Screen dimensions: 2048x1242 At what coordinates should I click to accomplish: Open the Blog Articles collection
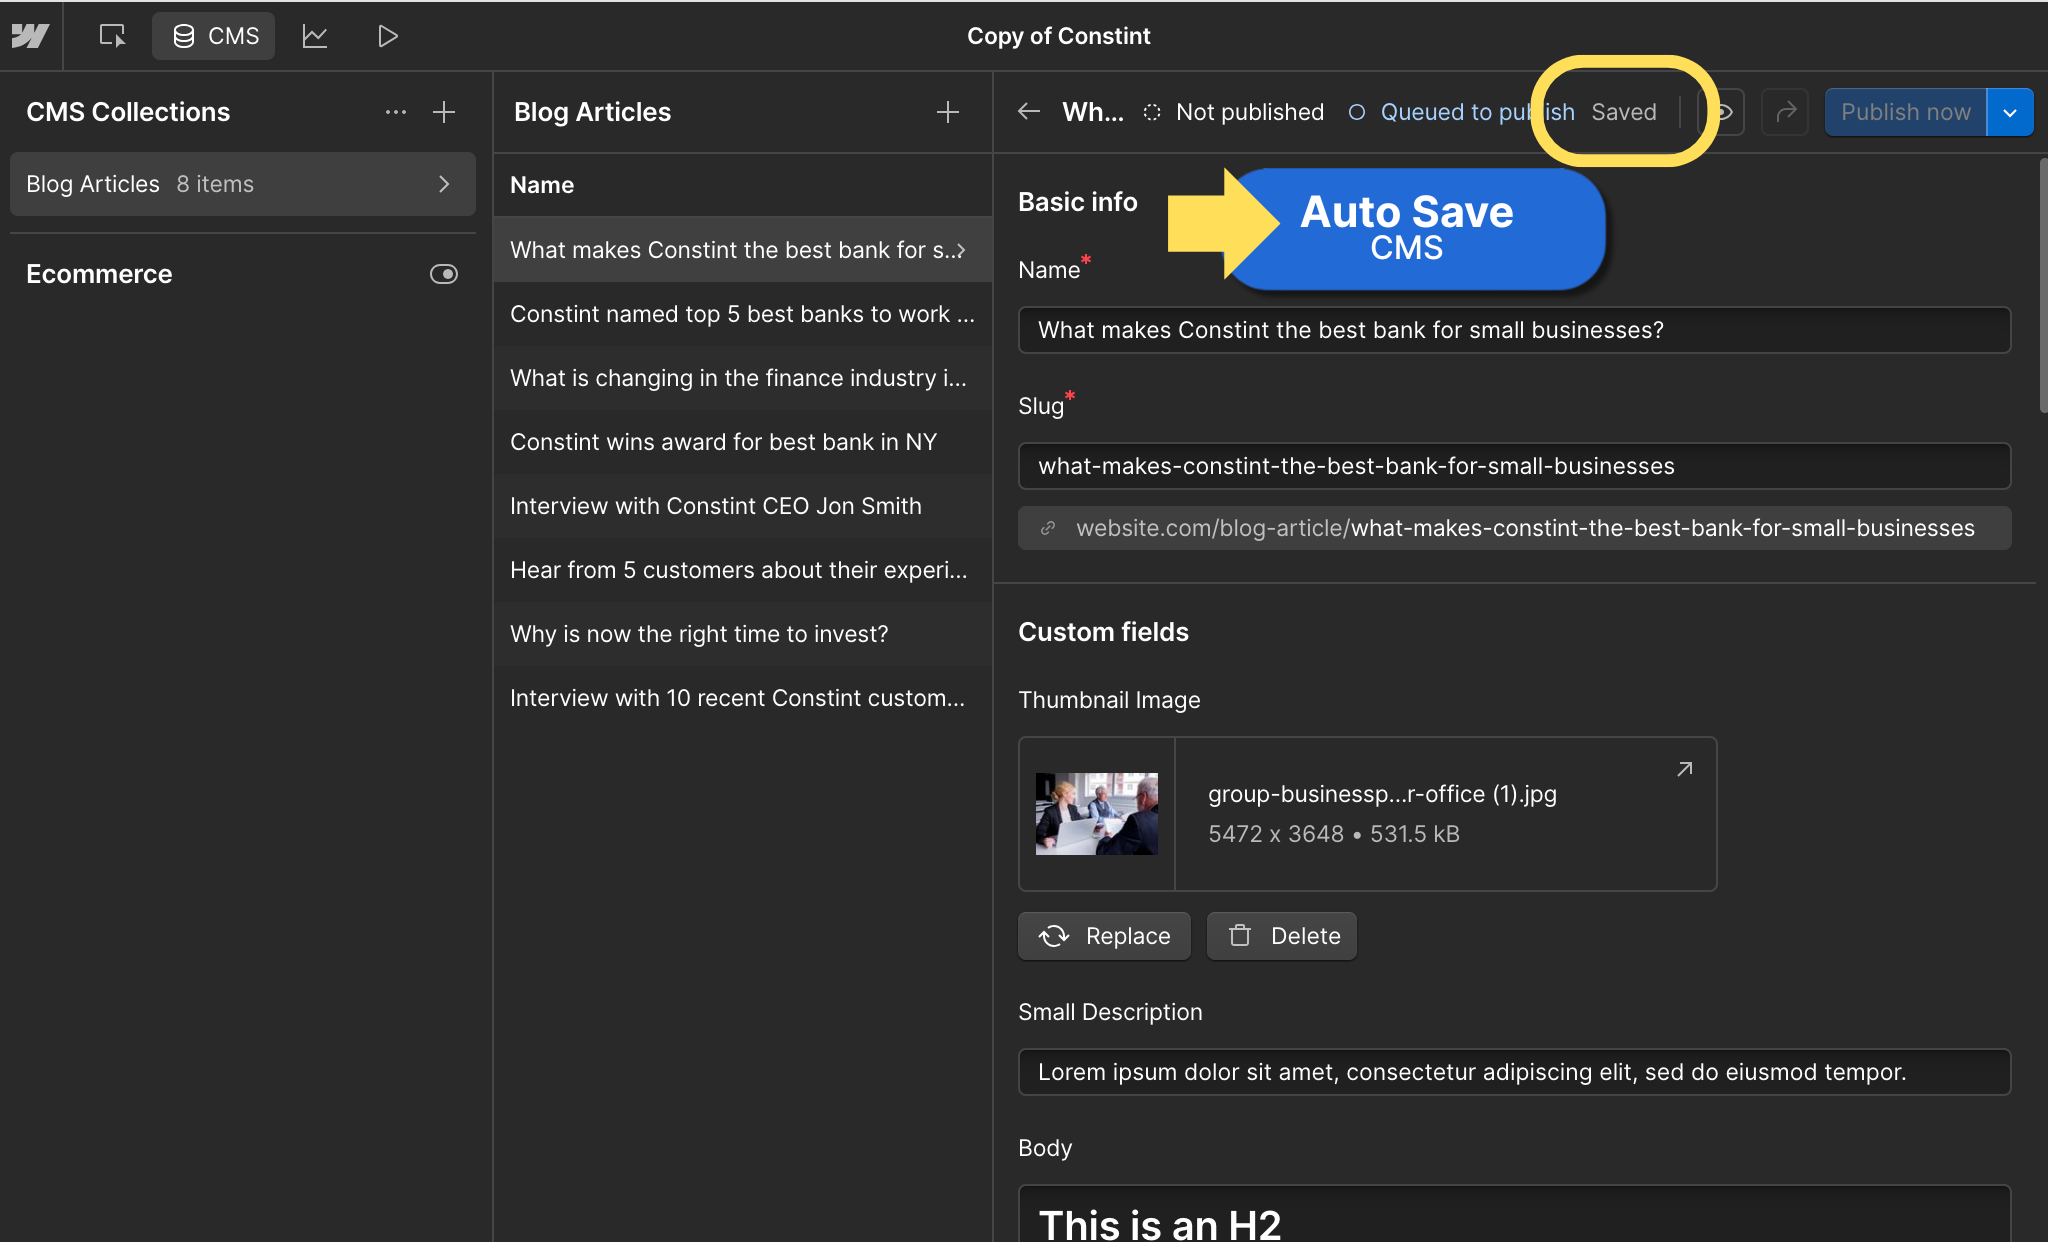[x=242, y=184]
